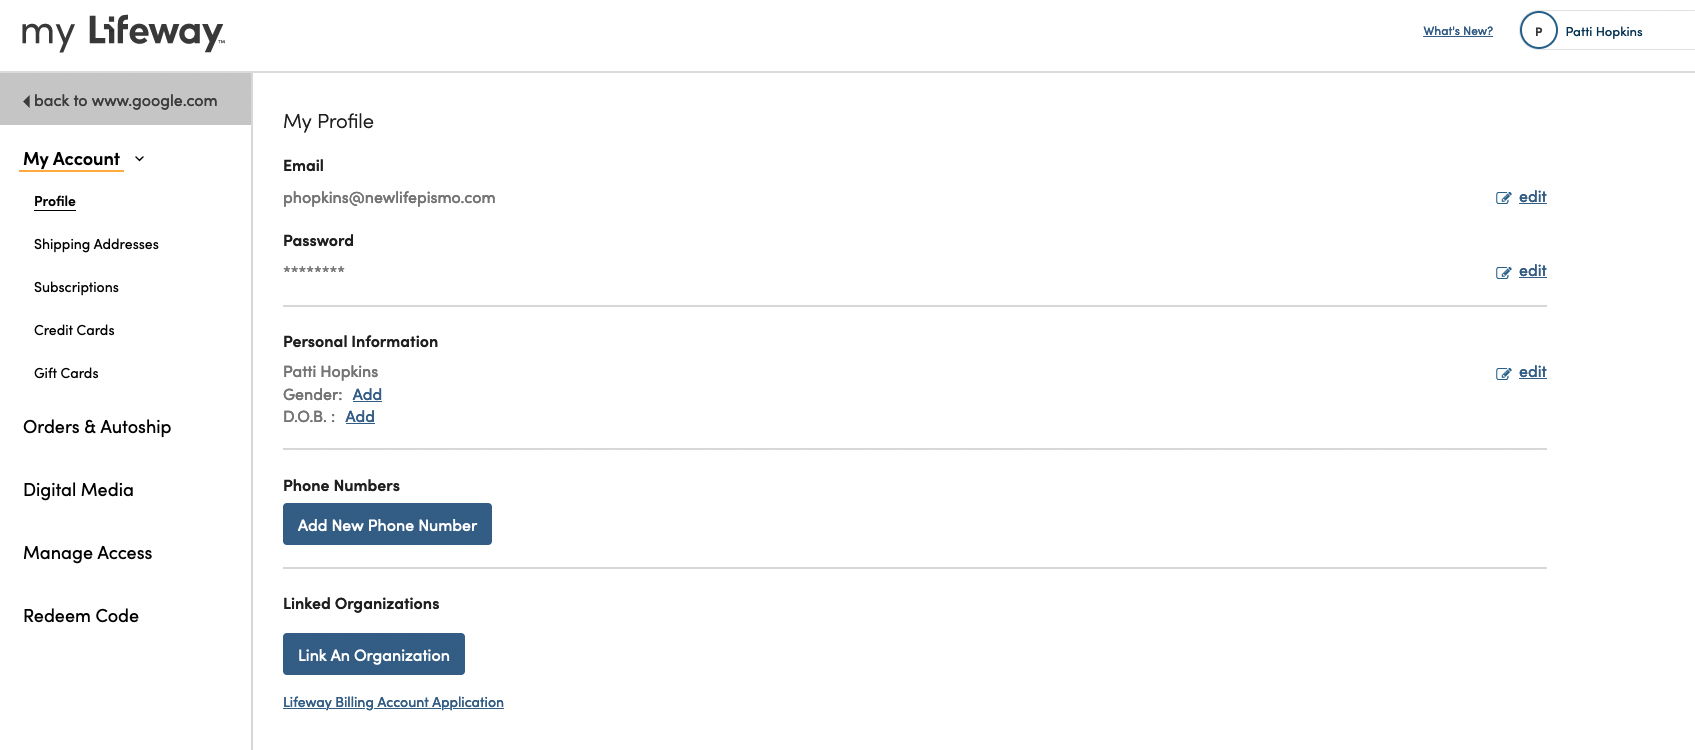Collapse the My Account chevron
Viewport: 1695px width, 750px height.
click(140, 159)
